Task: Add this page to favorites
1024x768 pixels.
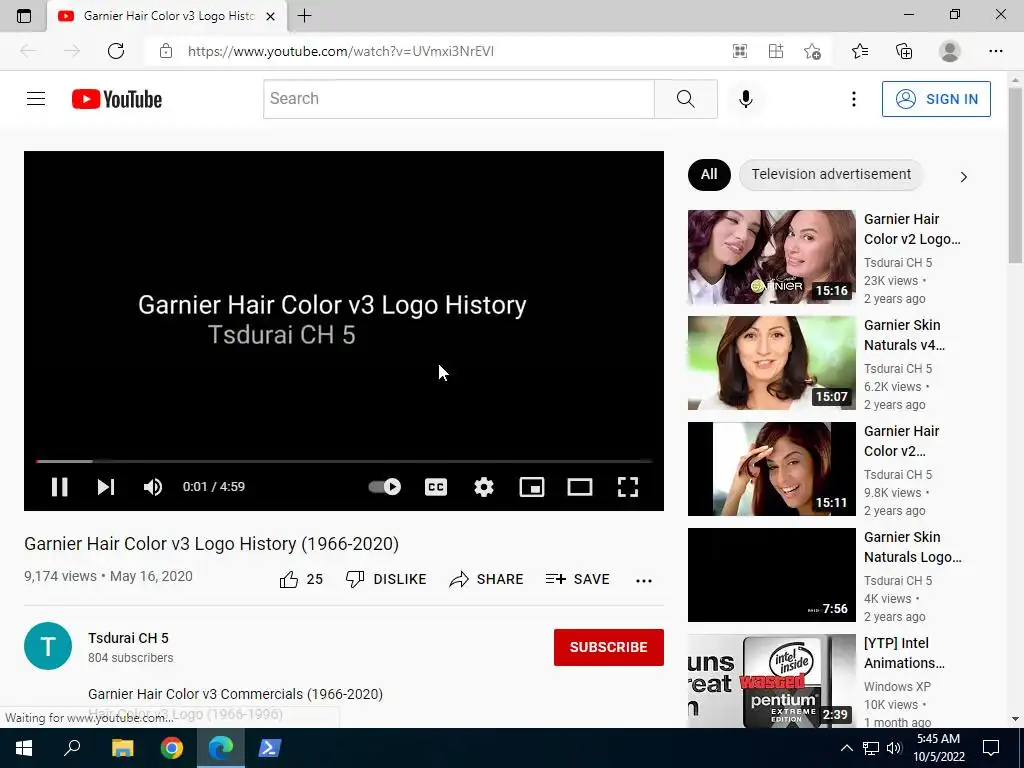Action: [812, 51]
